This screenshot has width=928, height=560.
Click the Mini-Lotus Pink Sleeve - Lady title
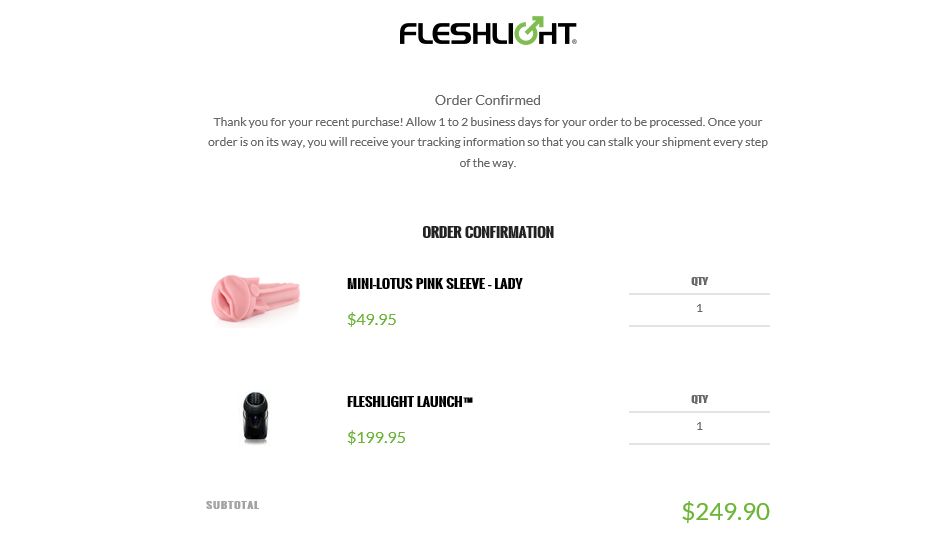(x=434, y=284)
